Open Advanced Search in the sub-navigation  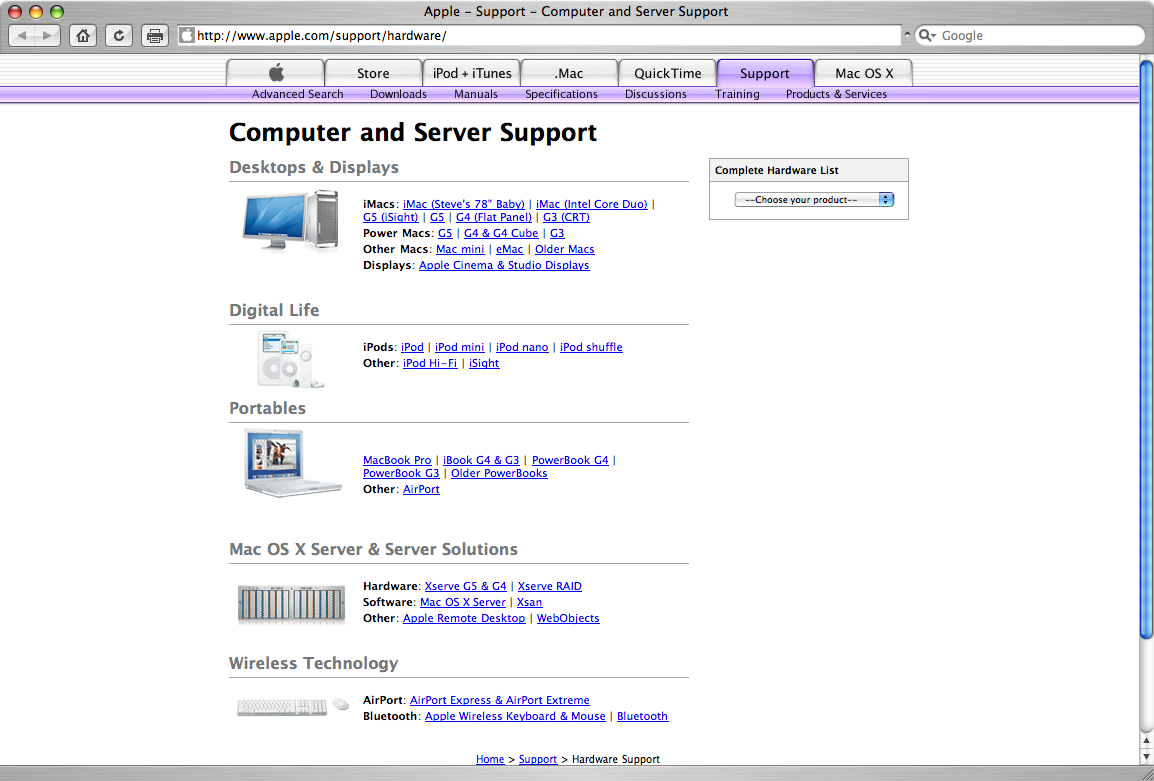297,94
